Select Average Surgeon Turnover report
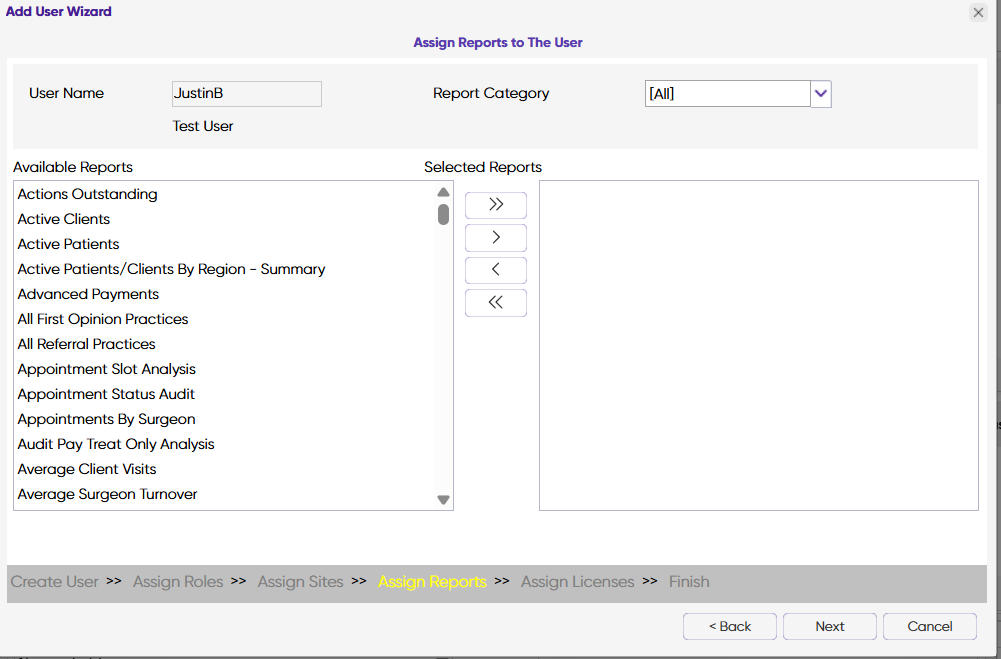This screenshot has height=659, width=1001. coord(225,494)
